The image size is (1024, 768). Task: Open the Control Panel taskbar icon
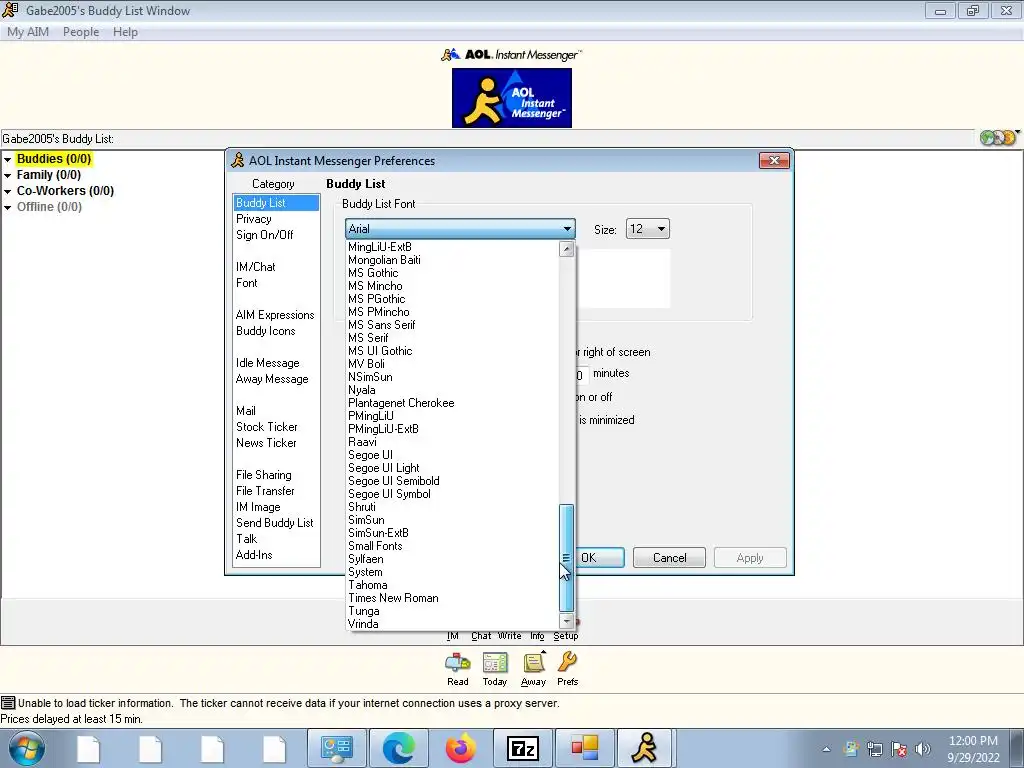(x=337, y=748)
